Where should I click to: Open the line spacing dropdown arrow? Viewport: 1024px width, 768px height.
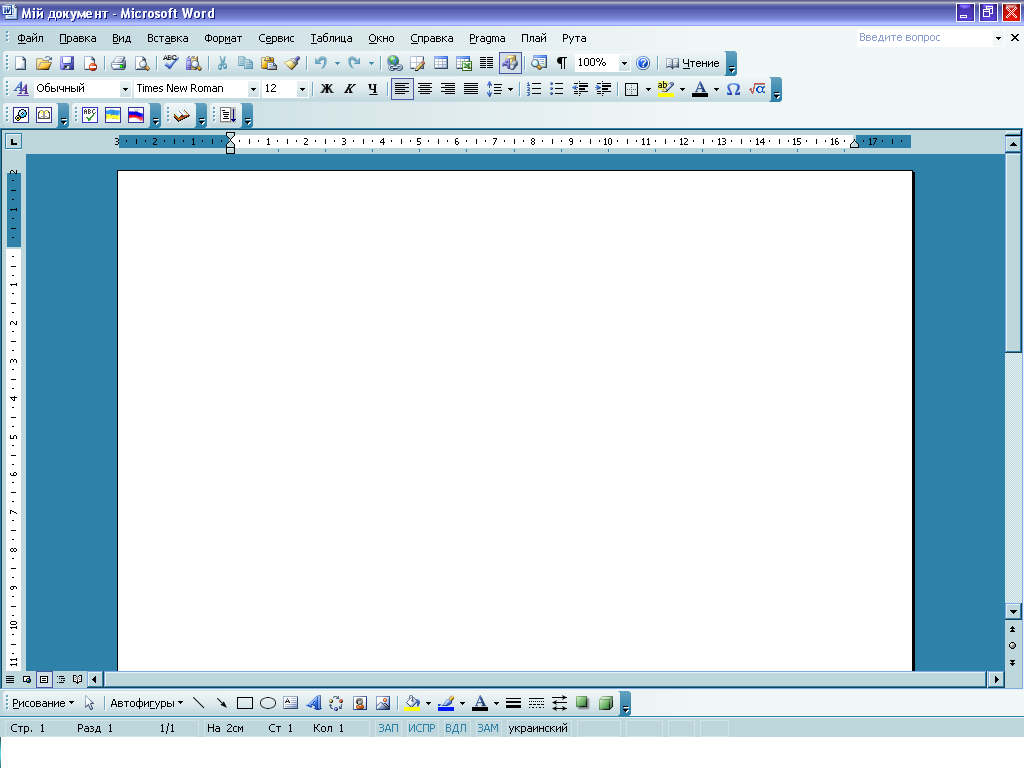point(510,89)
